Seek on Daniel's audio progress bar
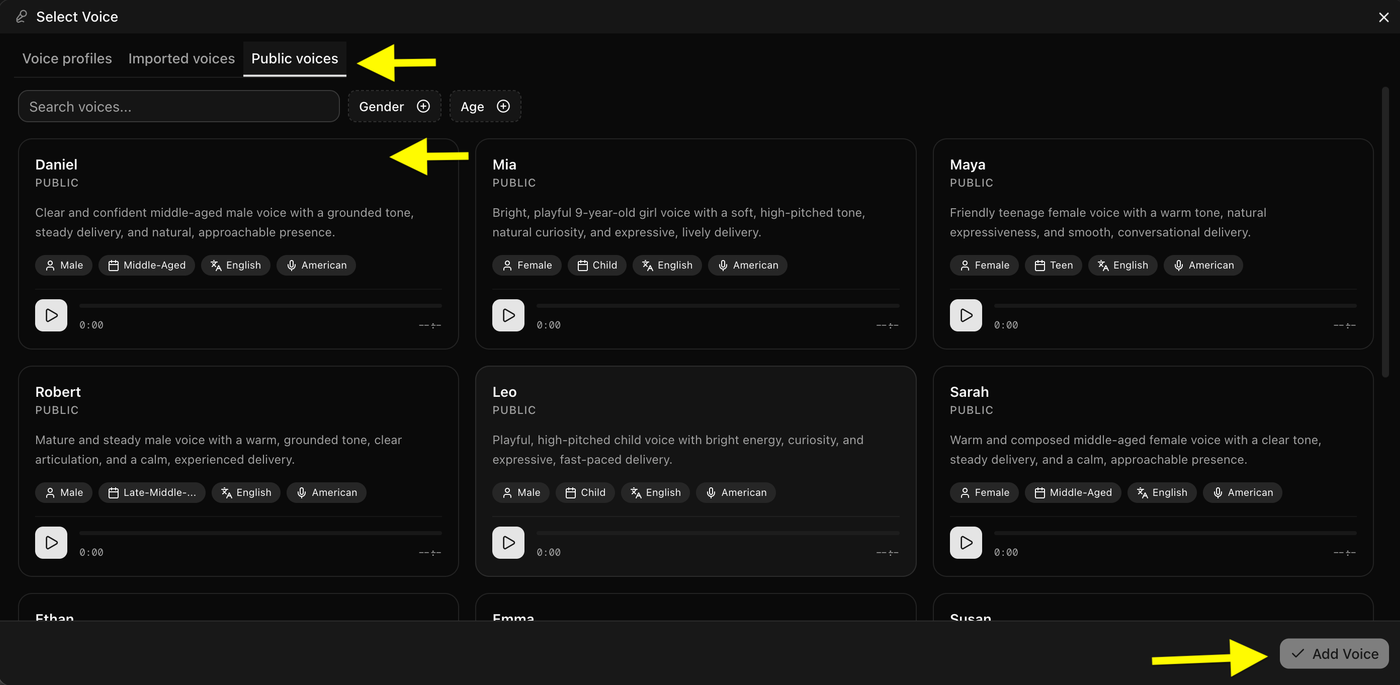The height and width of the screenshot is (685, 1400). tap(260, 306)
